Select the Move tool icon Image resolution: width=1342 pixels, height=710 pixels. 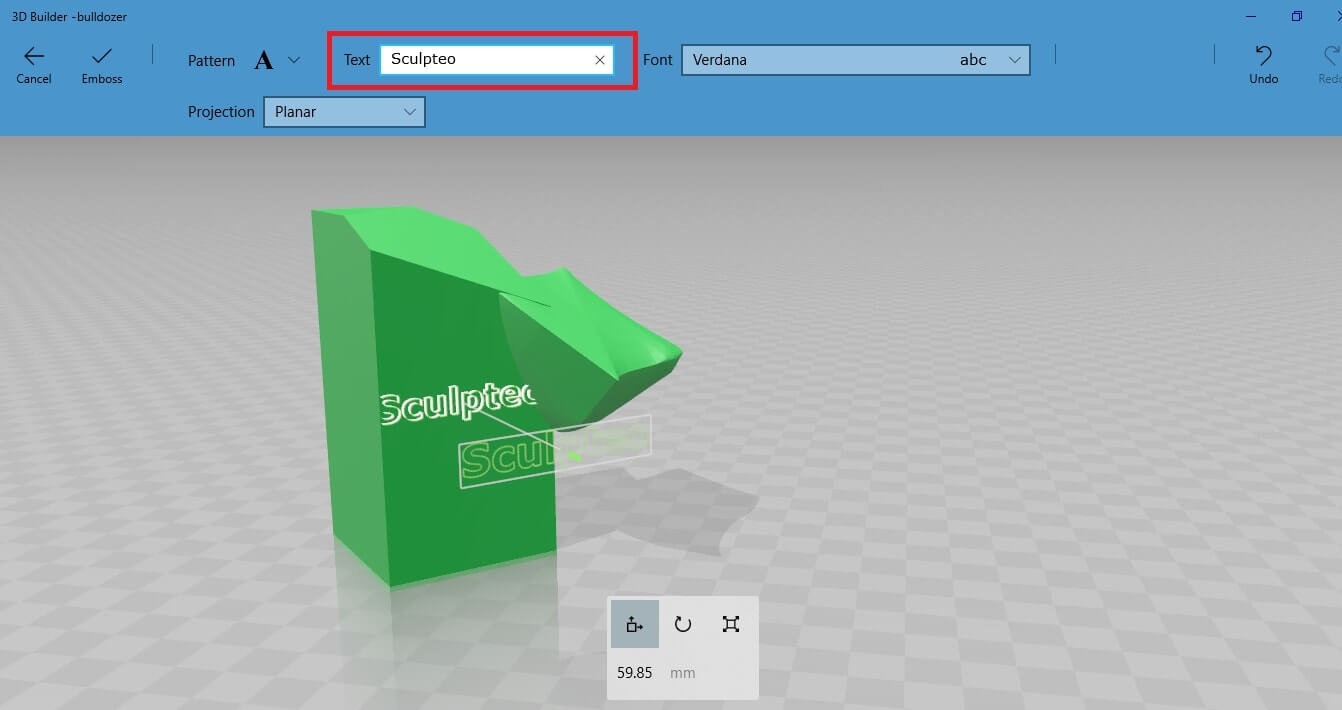pyautogui.click(x=635, y=624)
